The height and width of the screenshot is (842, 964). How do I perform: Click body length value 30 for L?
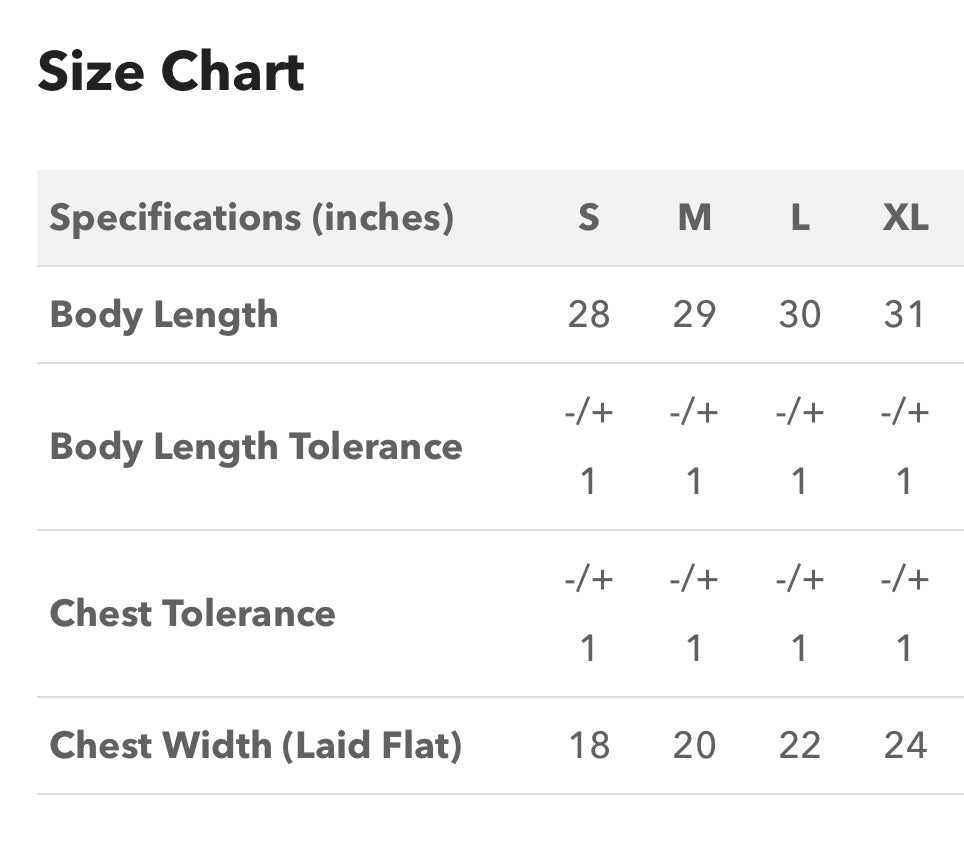[x=799, y=315]
